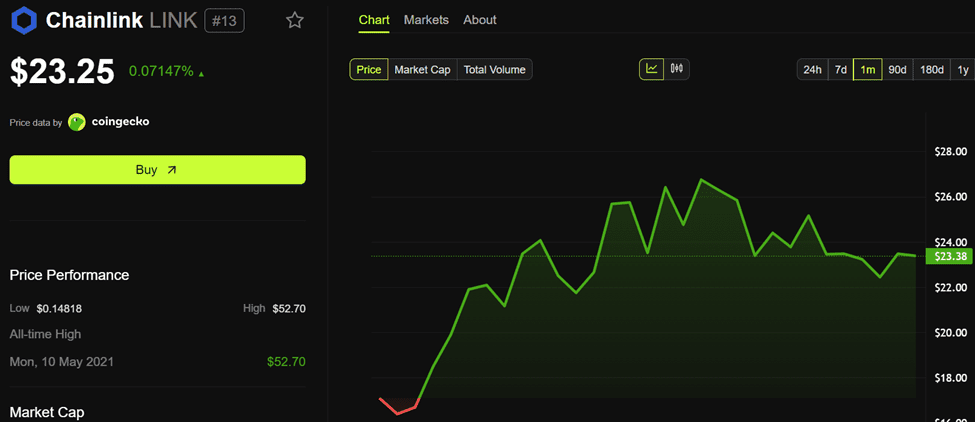Screen dimensions: 975x422
Task: Switch to the About tab
Action: click(480, 20)
